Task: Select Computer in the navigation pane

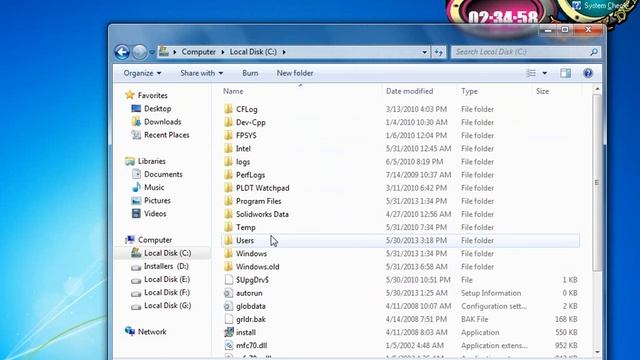Action: click(155, 240)
